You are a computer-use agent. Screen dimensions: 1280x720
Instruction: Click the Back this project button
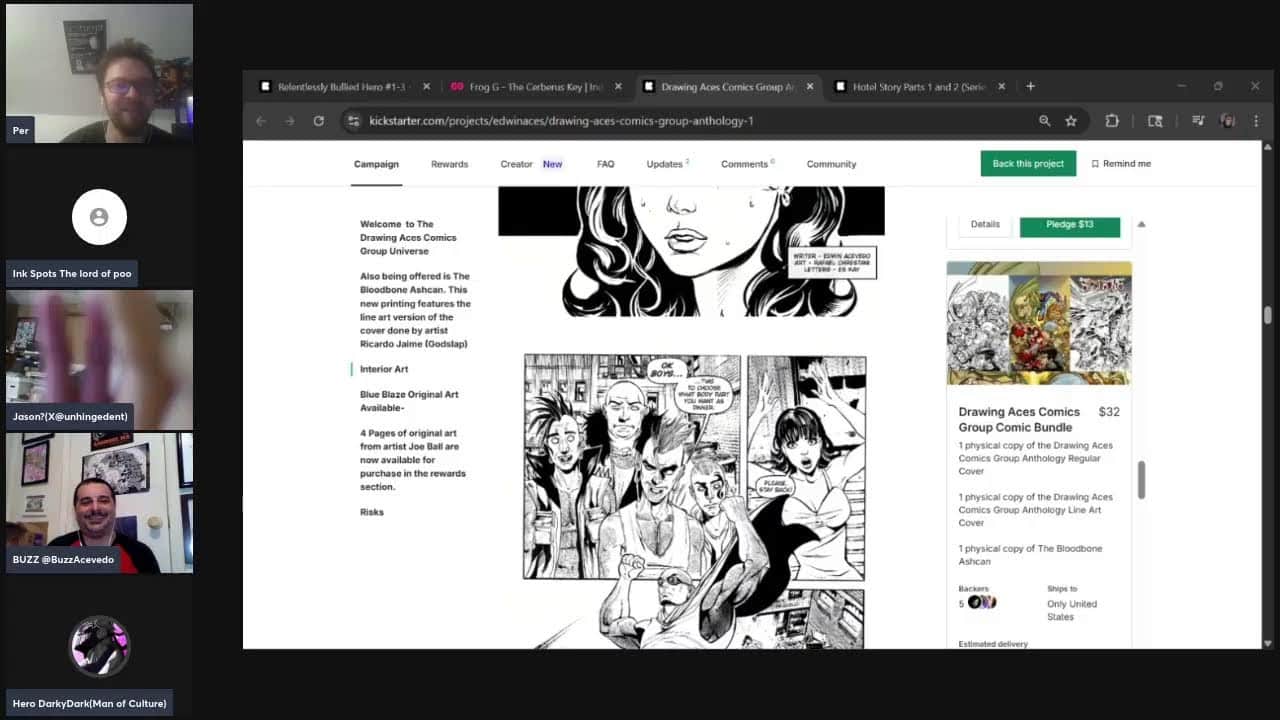1027,164
